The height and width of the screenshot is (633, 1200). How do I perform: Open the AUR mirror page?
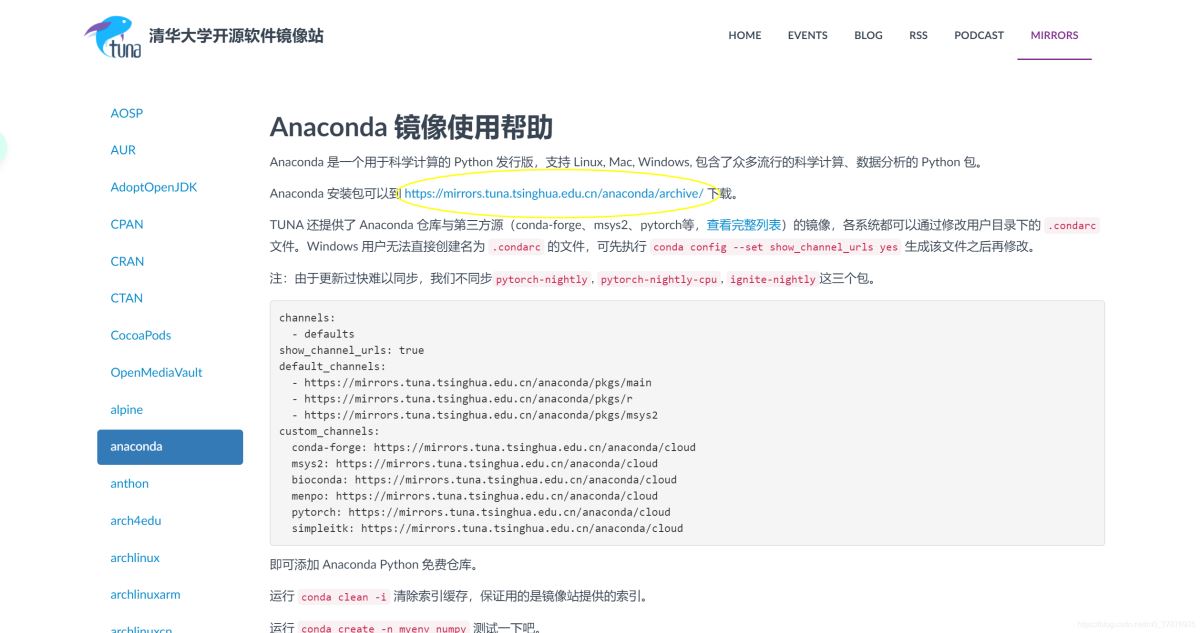tap(122, 150)
